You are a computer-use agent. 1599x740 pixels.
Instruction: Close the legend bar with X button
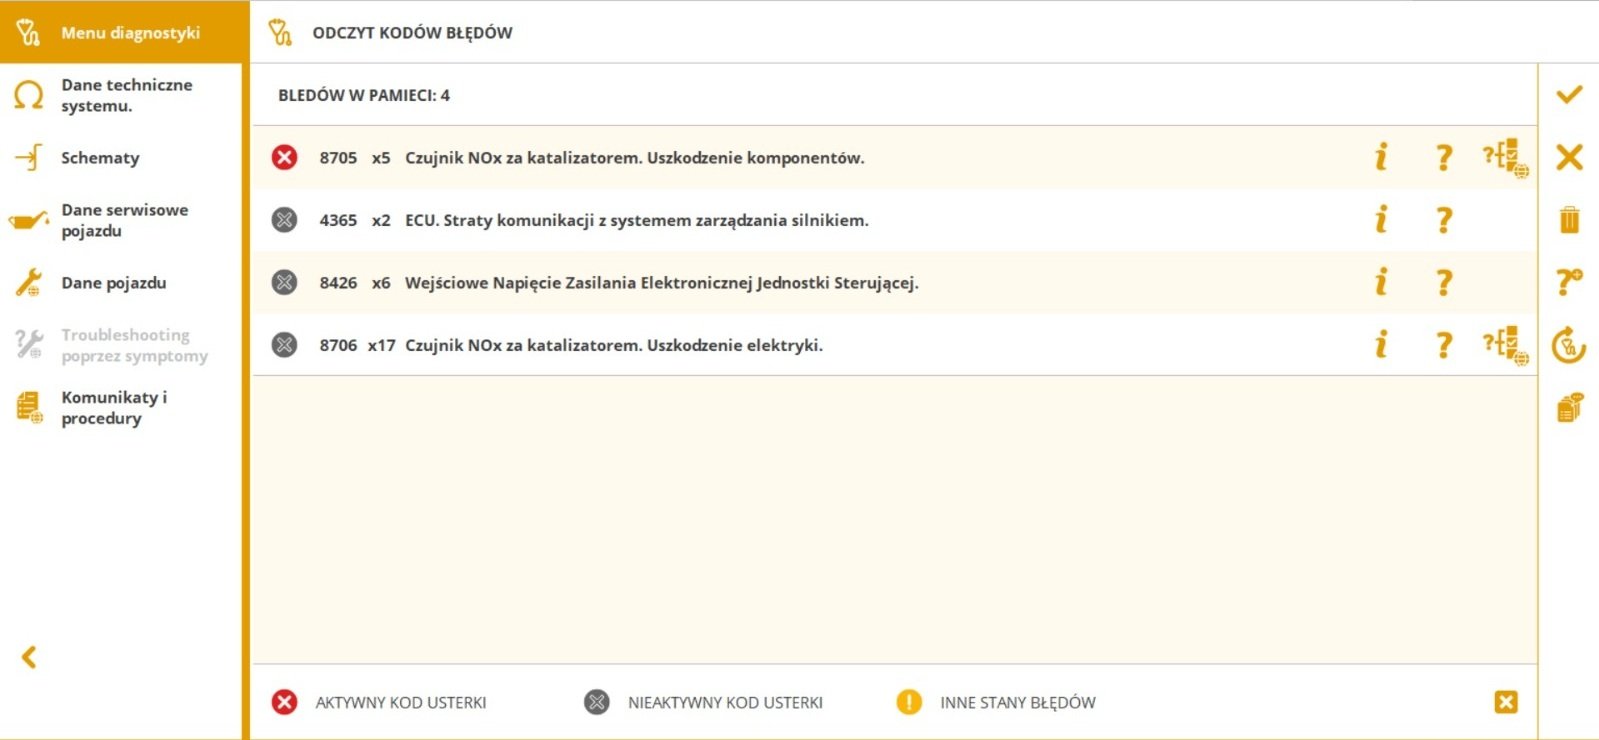[1506, 702]
